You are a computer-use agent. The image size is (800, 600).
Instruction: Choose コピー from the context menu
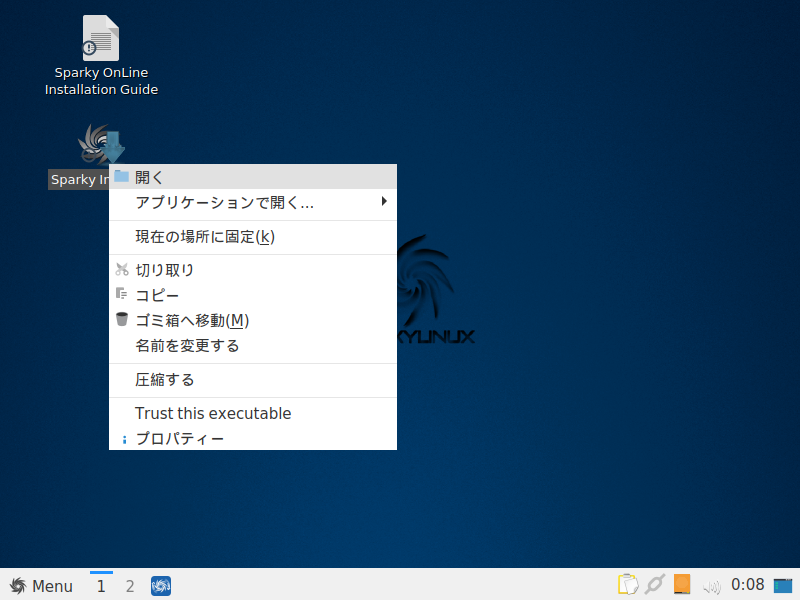(253, 295)
